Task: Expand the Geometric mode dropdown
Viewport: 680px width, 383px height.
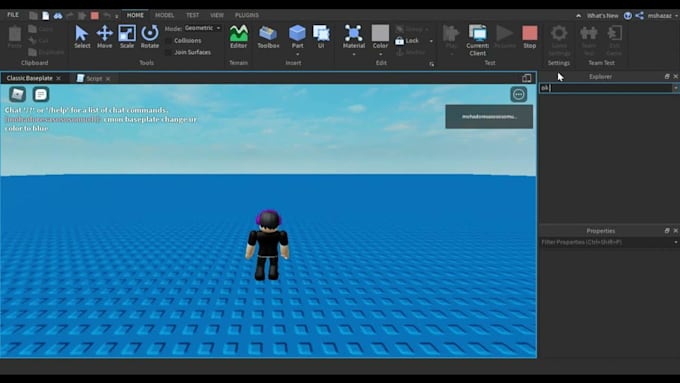Action: 203,28
